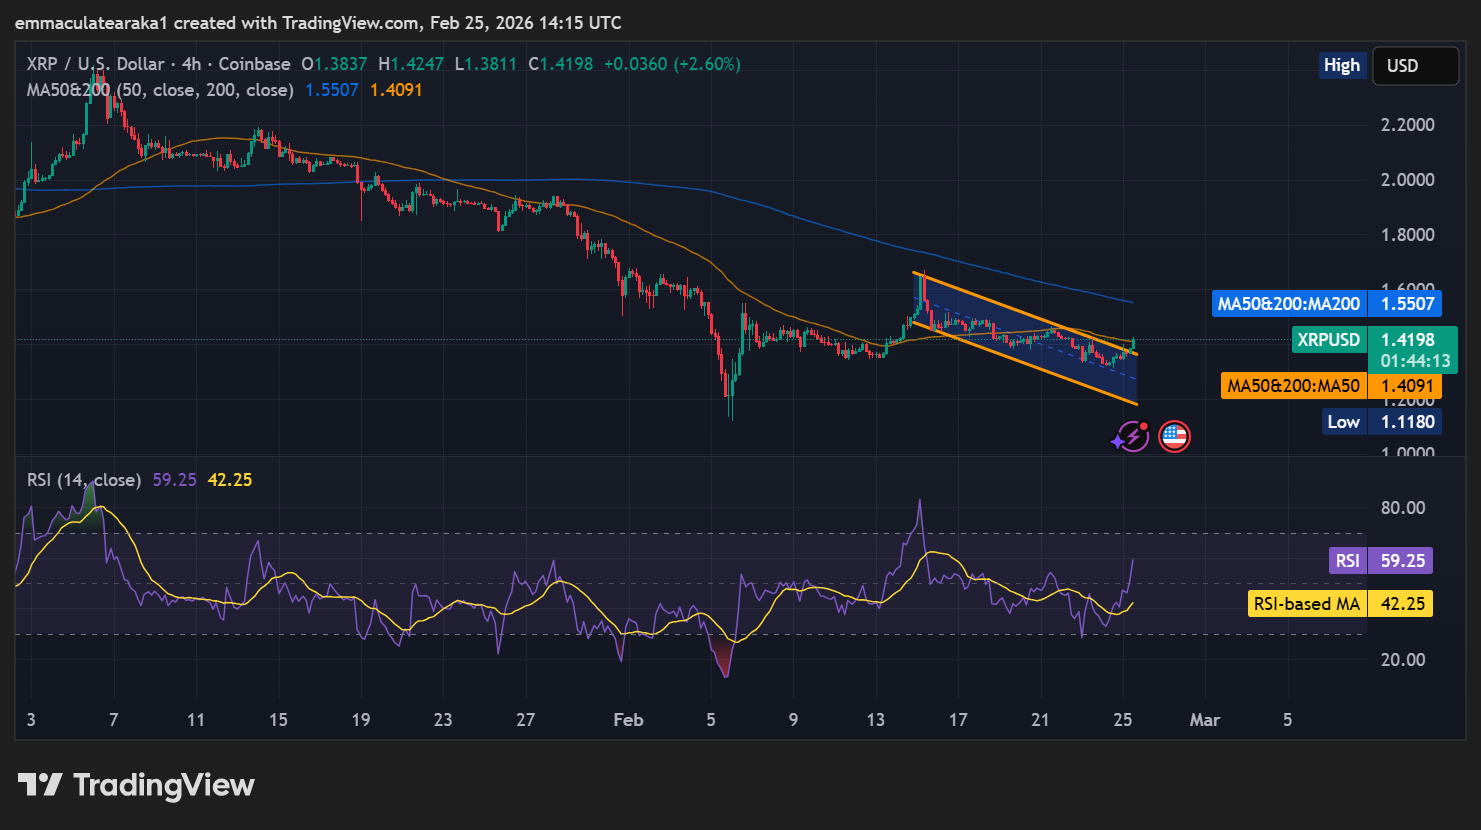1481x830 pixels.
Task: Select the orange MA50 1.4091 axis label
Action: 1330,386
